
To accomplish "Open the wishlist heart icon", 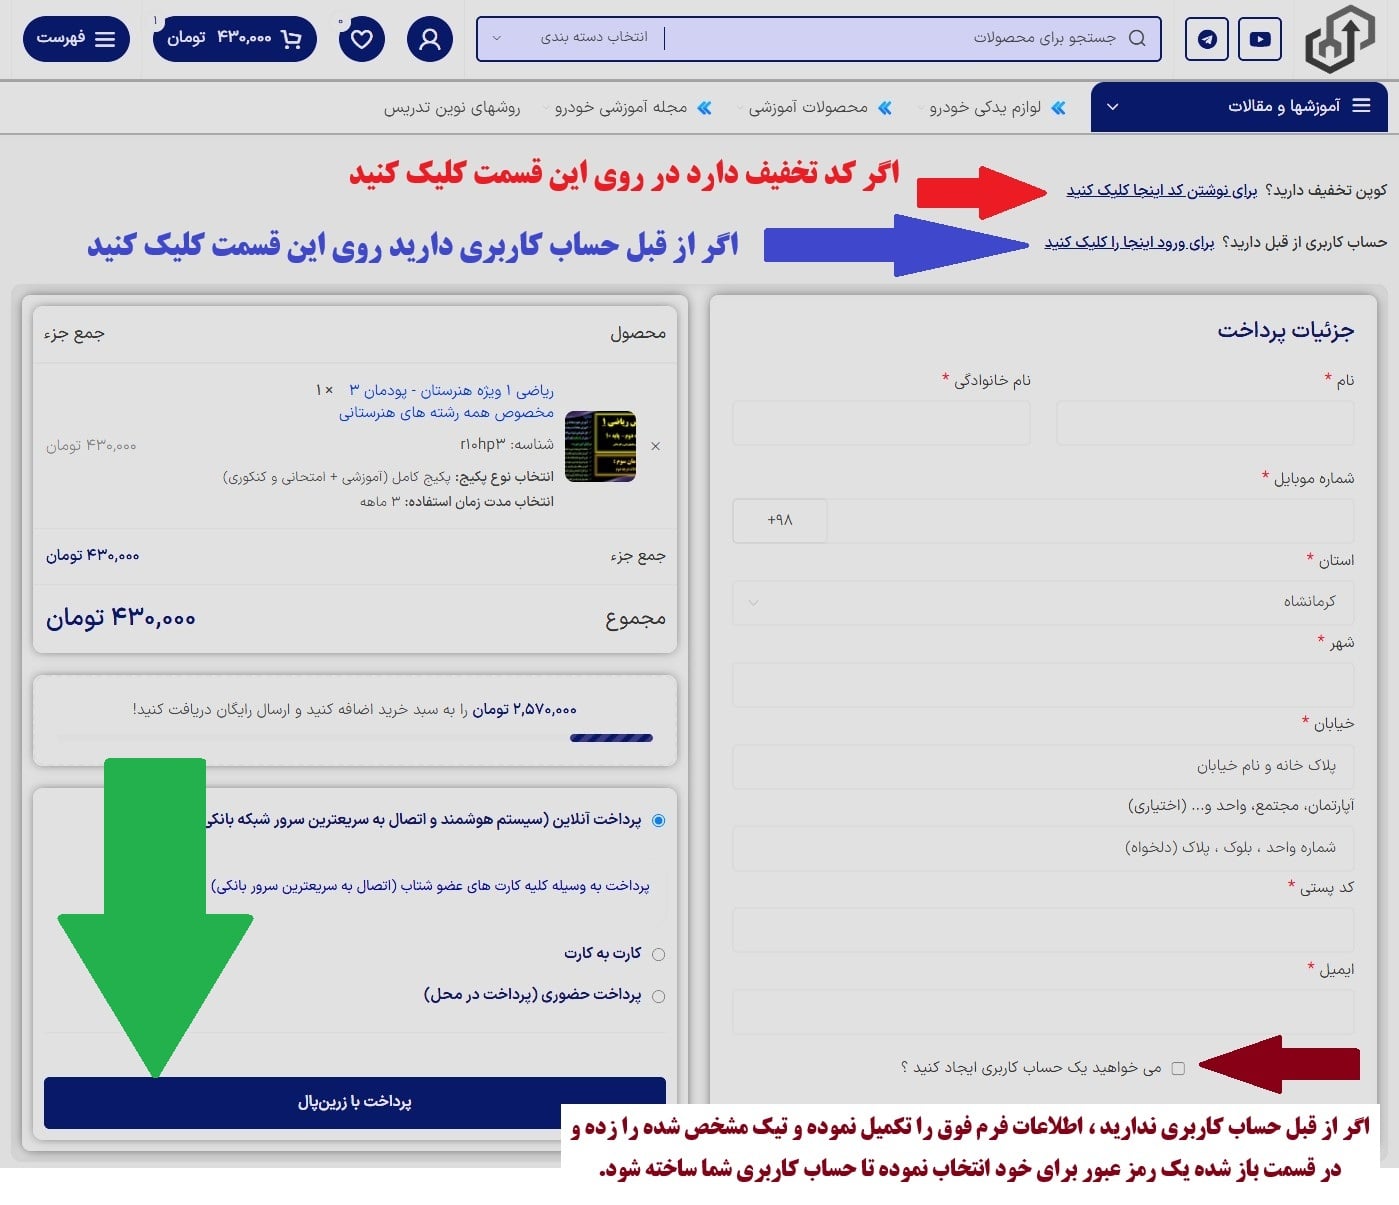I will [x=362, y=40].
